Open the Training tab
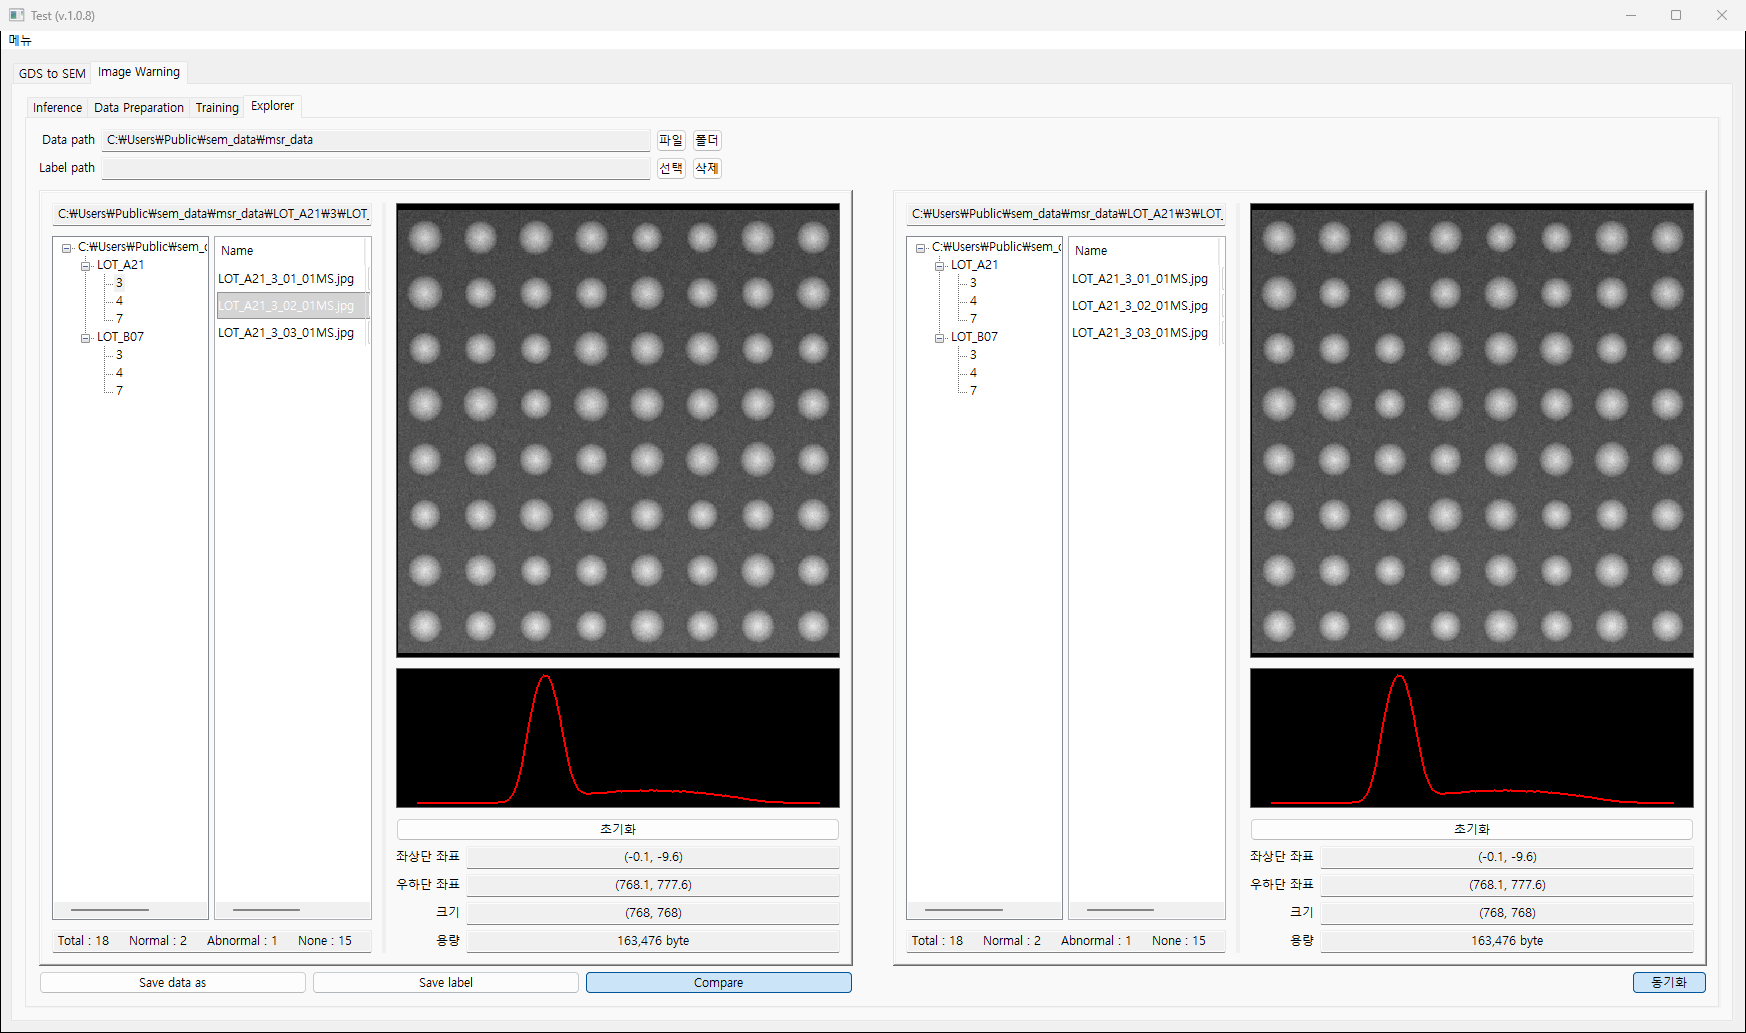The image size is (1746, 1033). [x=217, y=107]
